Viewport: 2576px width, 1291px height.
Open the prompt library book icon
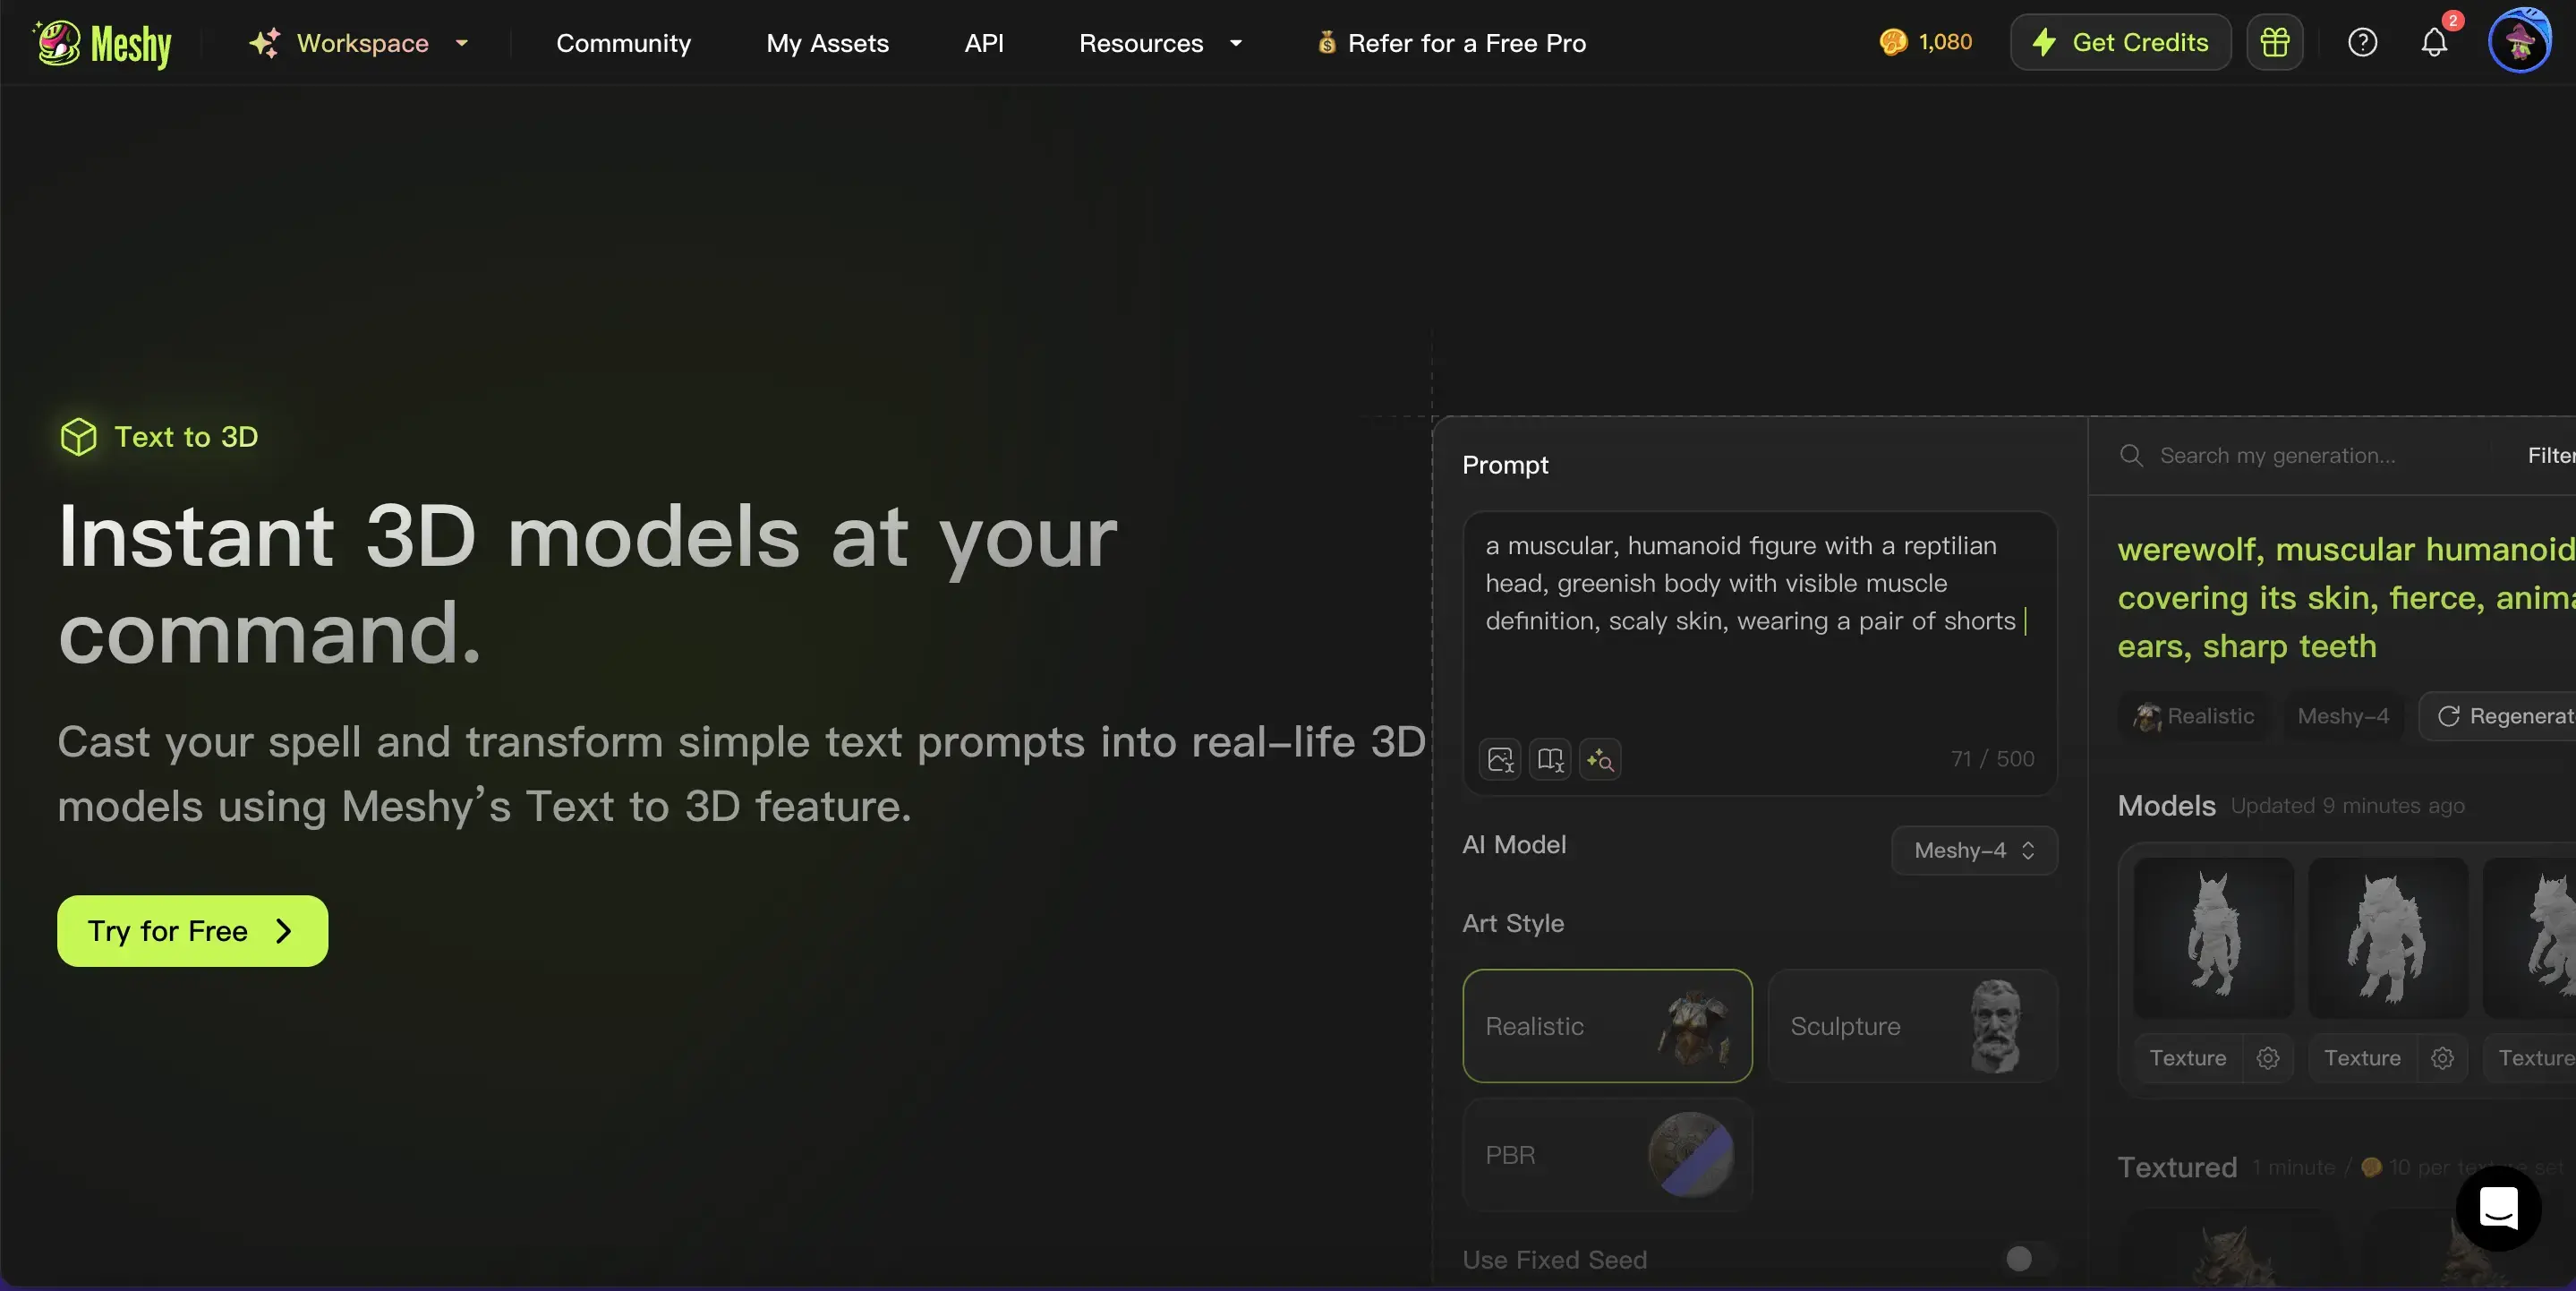coord(1550,759)
